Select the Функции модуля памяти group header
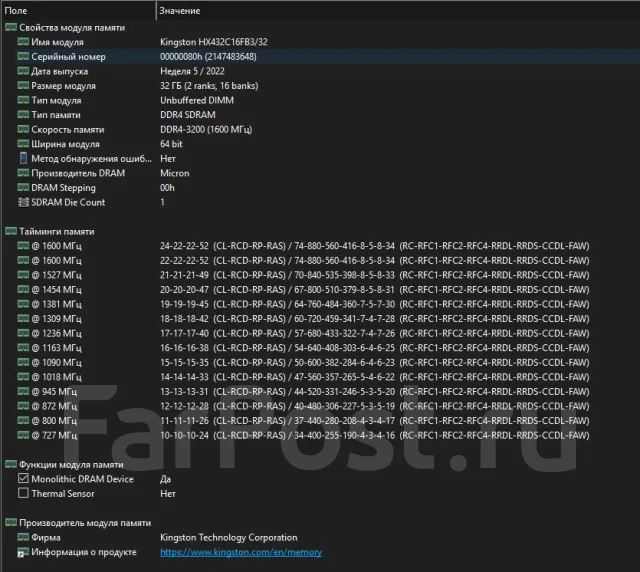Viewport: 640px width, 572px height. pos(71,465)
